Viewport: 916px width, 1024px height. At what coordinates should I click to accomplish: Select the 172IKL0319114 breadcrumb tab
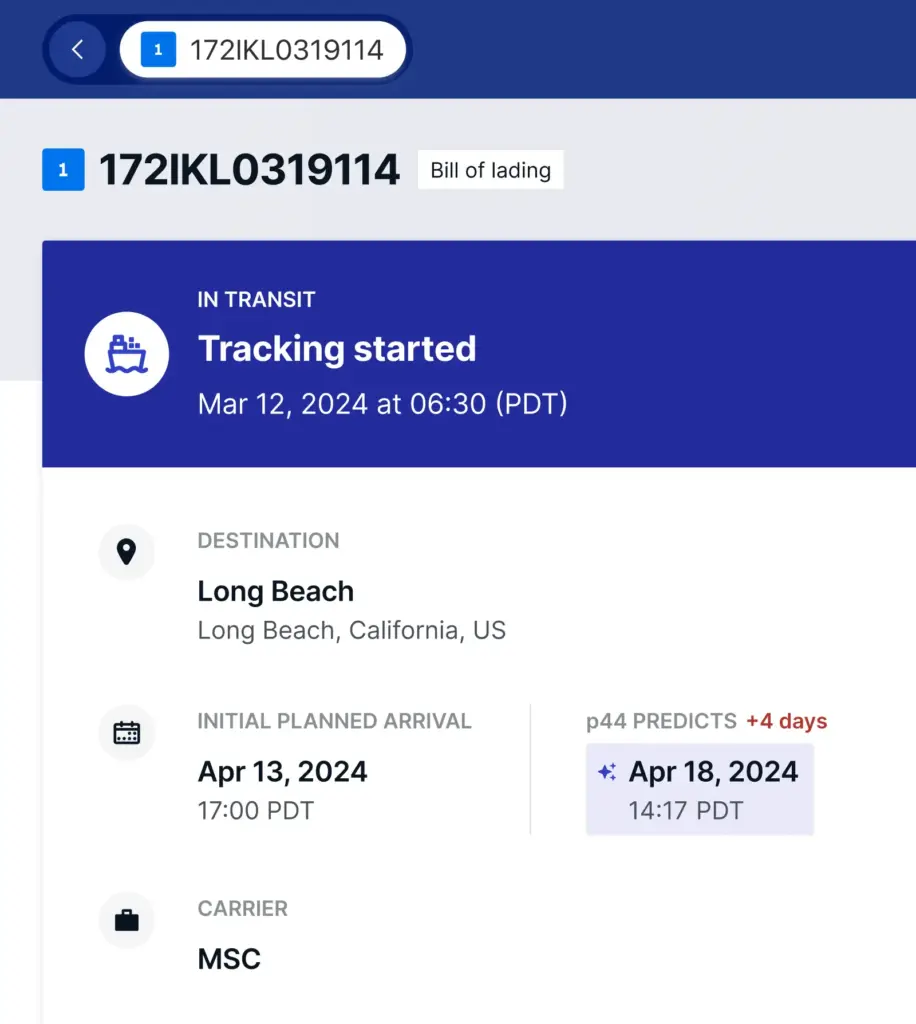click(285, 50)
